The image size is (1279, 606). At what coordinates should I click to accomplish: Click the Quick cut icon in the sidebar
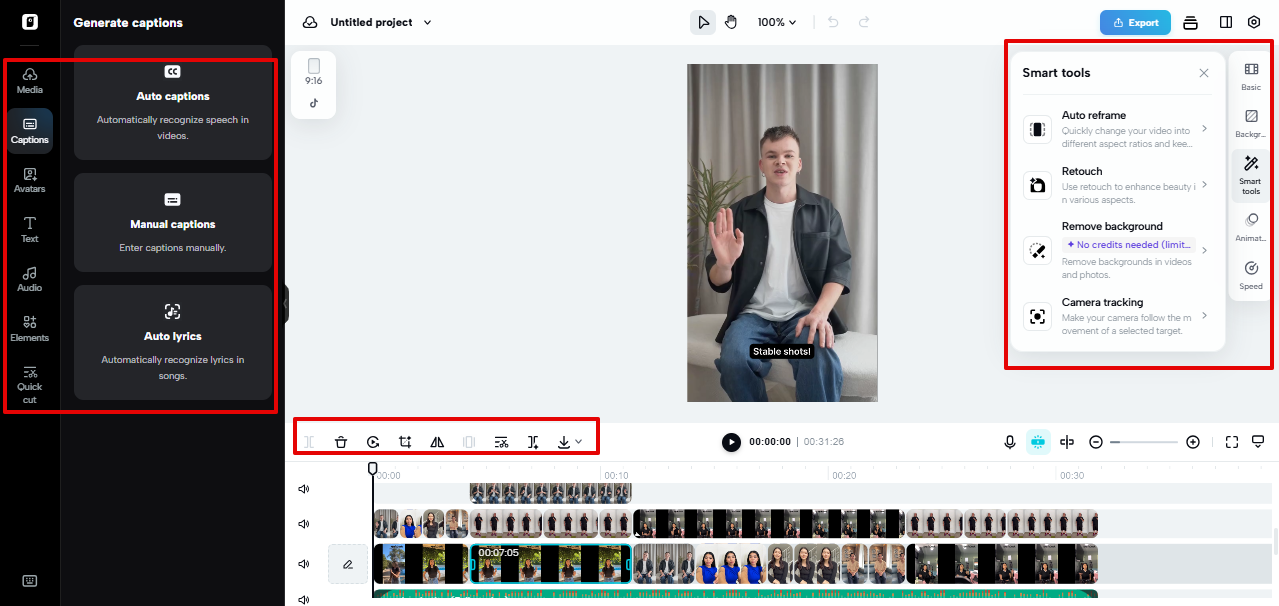tap(29, 385)
